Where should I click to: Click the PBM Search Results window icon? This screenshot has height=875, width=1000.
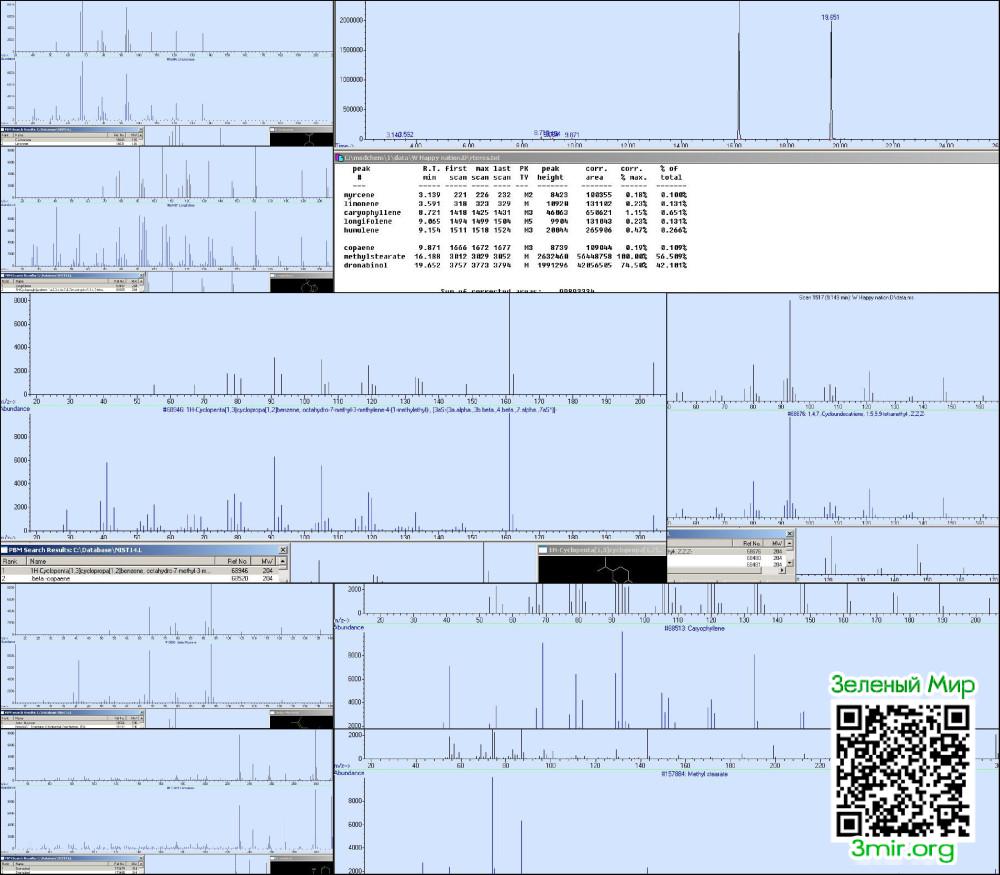[x=4, y=550]
